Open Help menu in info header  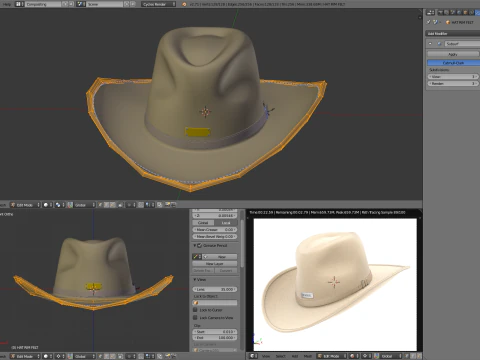[7, 4]
